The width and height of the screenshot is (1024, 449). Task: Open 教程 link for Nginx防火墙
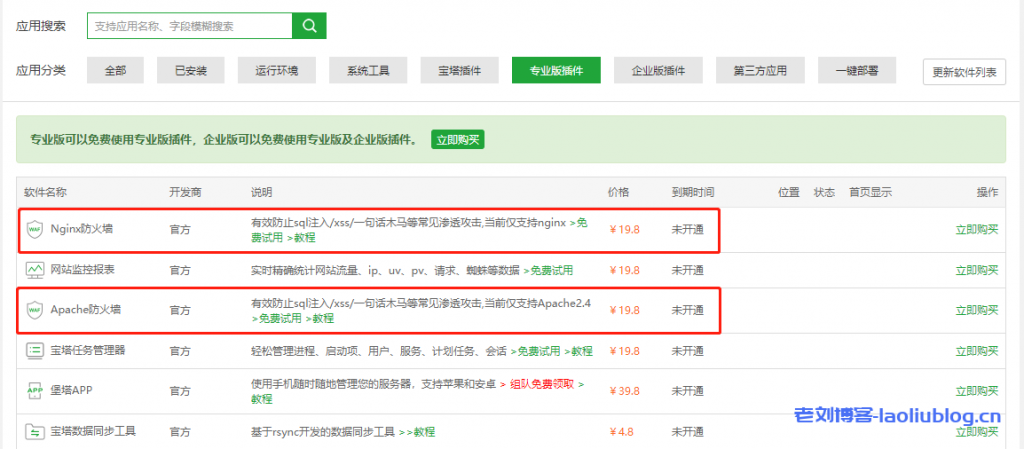(x=301, y=238)
